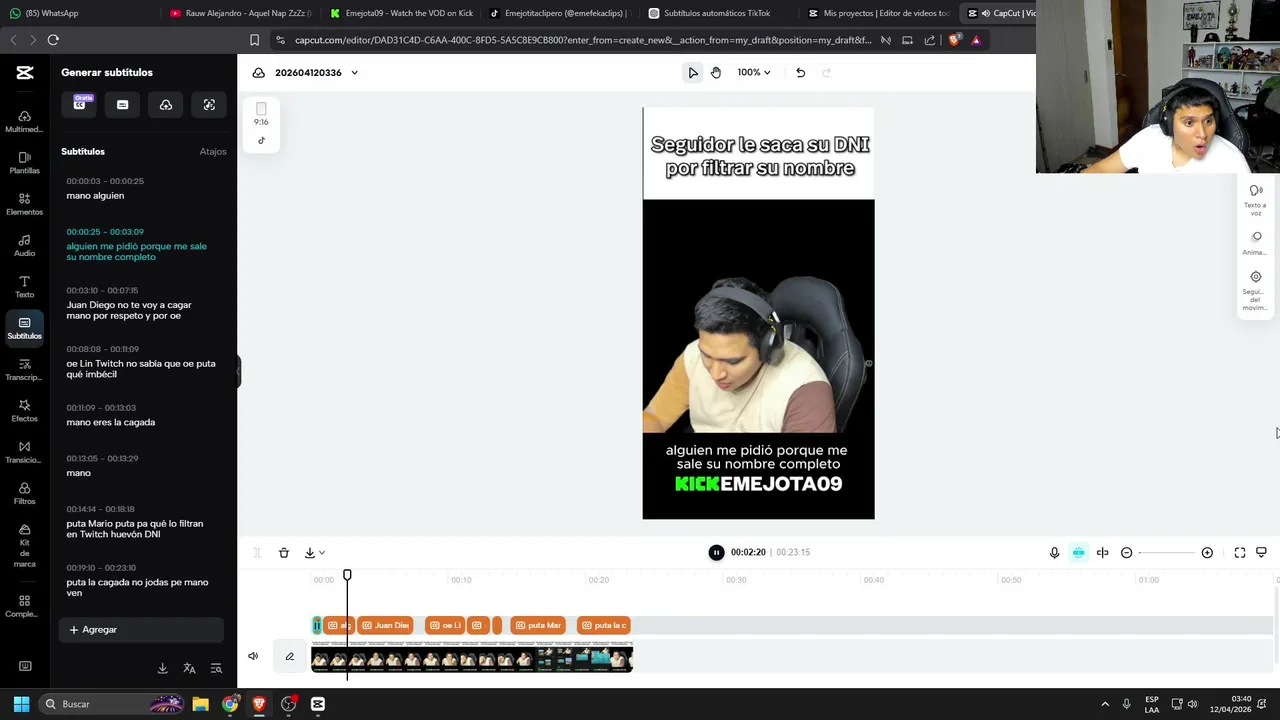The image size is (1280, 720).
Task: Zoom in the timeline with plus icon
Action: (x=1207, y=552)
